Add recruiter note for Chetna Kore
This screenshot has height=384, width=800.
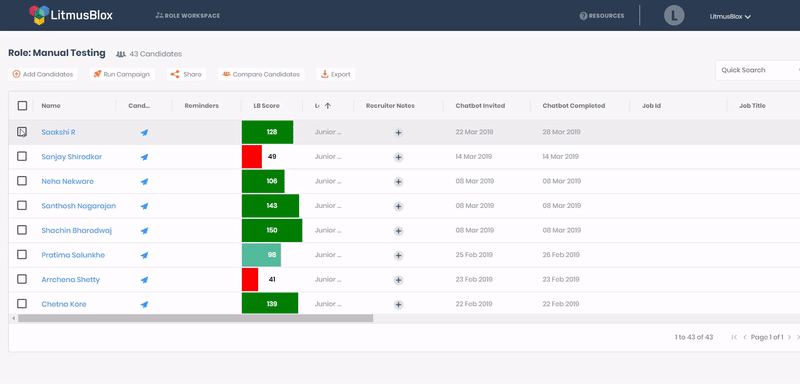coord(398,304)
